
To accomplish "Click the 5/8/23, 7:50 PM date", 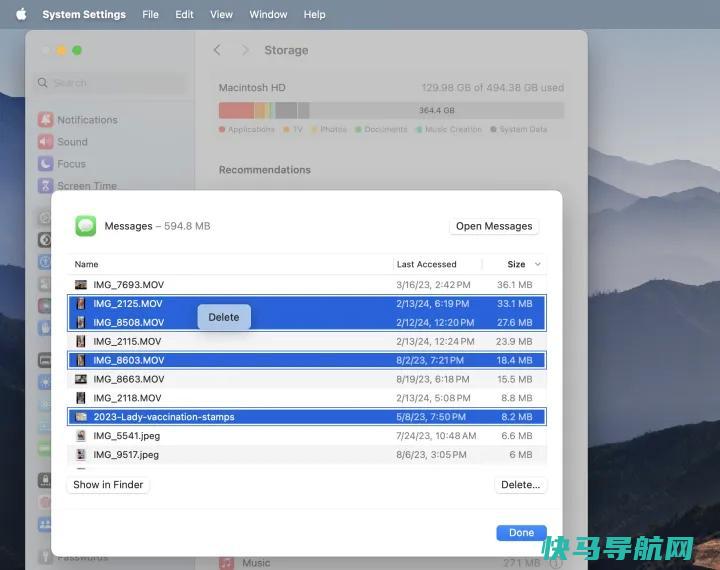I will [x=431, y=417].
